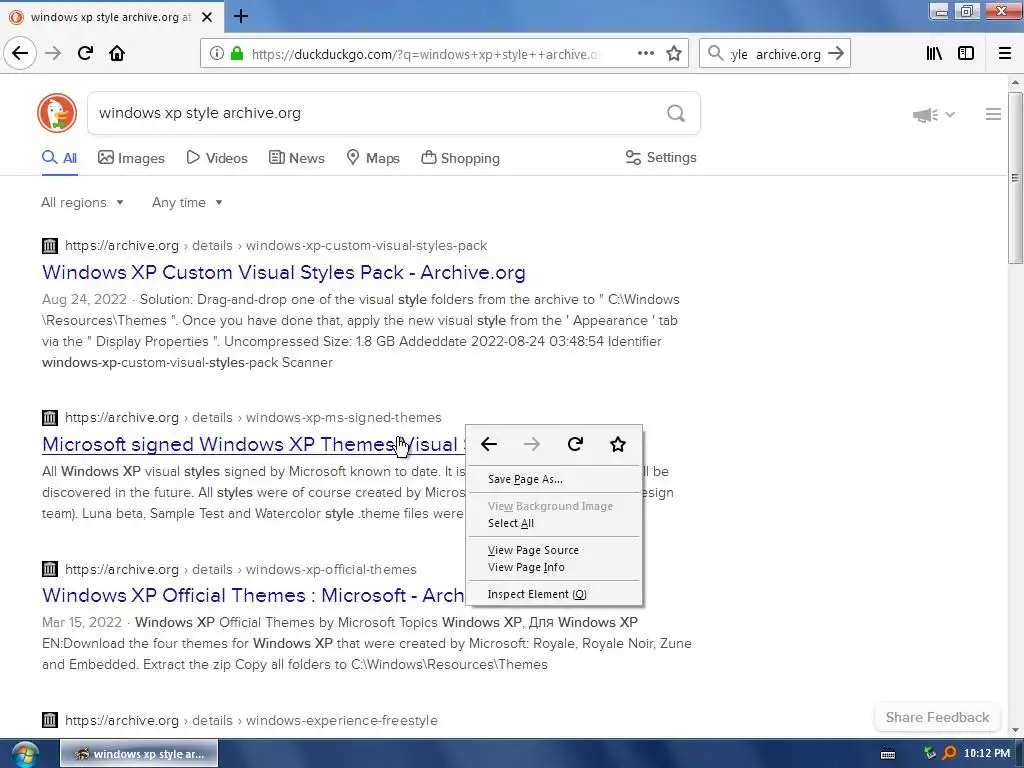The height and width of the screenshot is (768, 1024).
Task: Switch to the News tab
Action: [296, 158]
